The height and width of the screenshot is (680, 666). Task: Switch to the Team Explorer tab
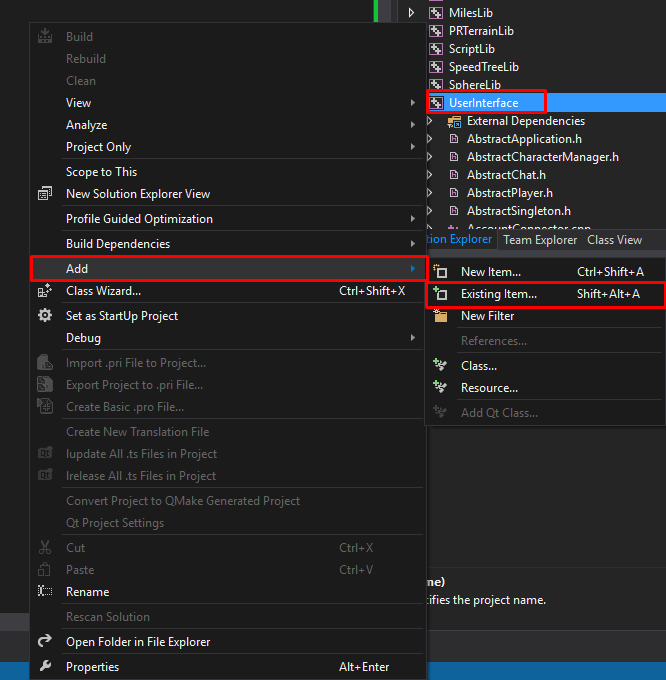click(540, 240)
